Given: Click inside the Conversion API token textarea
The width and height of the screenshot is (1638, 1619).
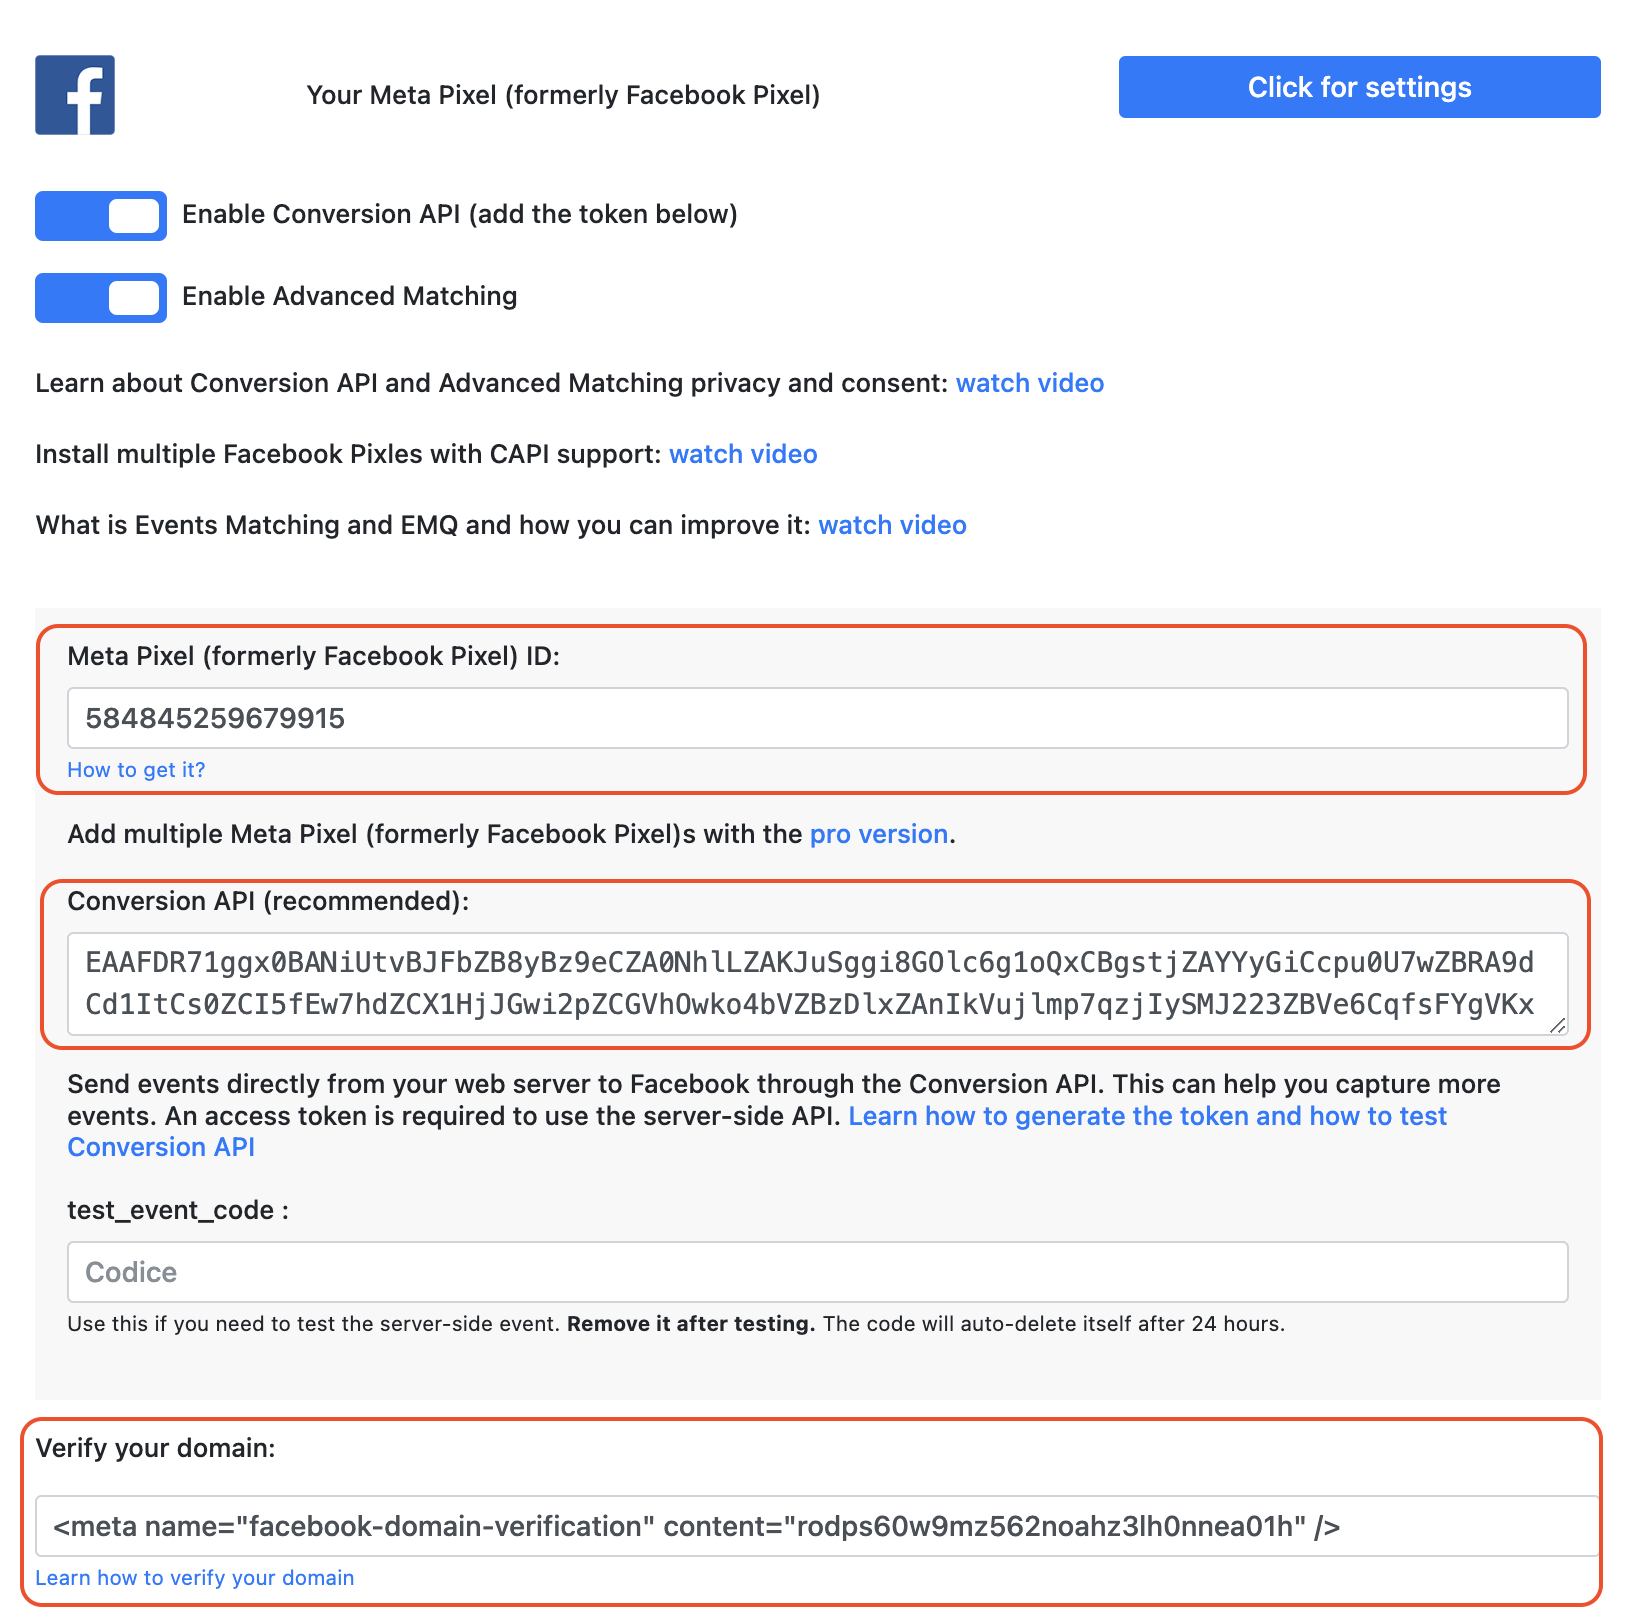Looking at the screenshot, I should (810, 984).
